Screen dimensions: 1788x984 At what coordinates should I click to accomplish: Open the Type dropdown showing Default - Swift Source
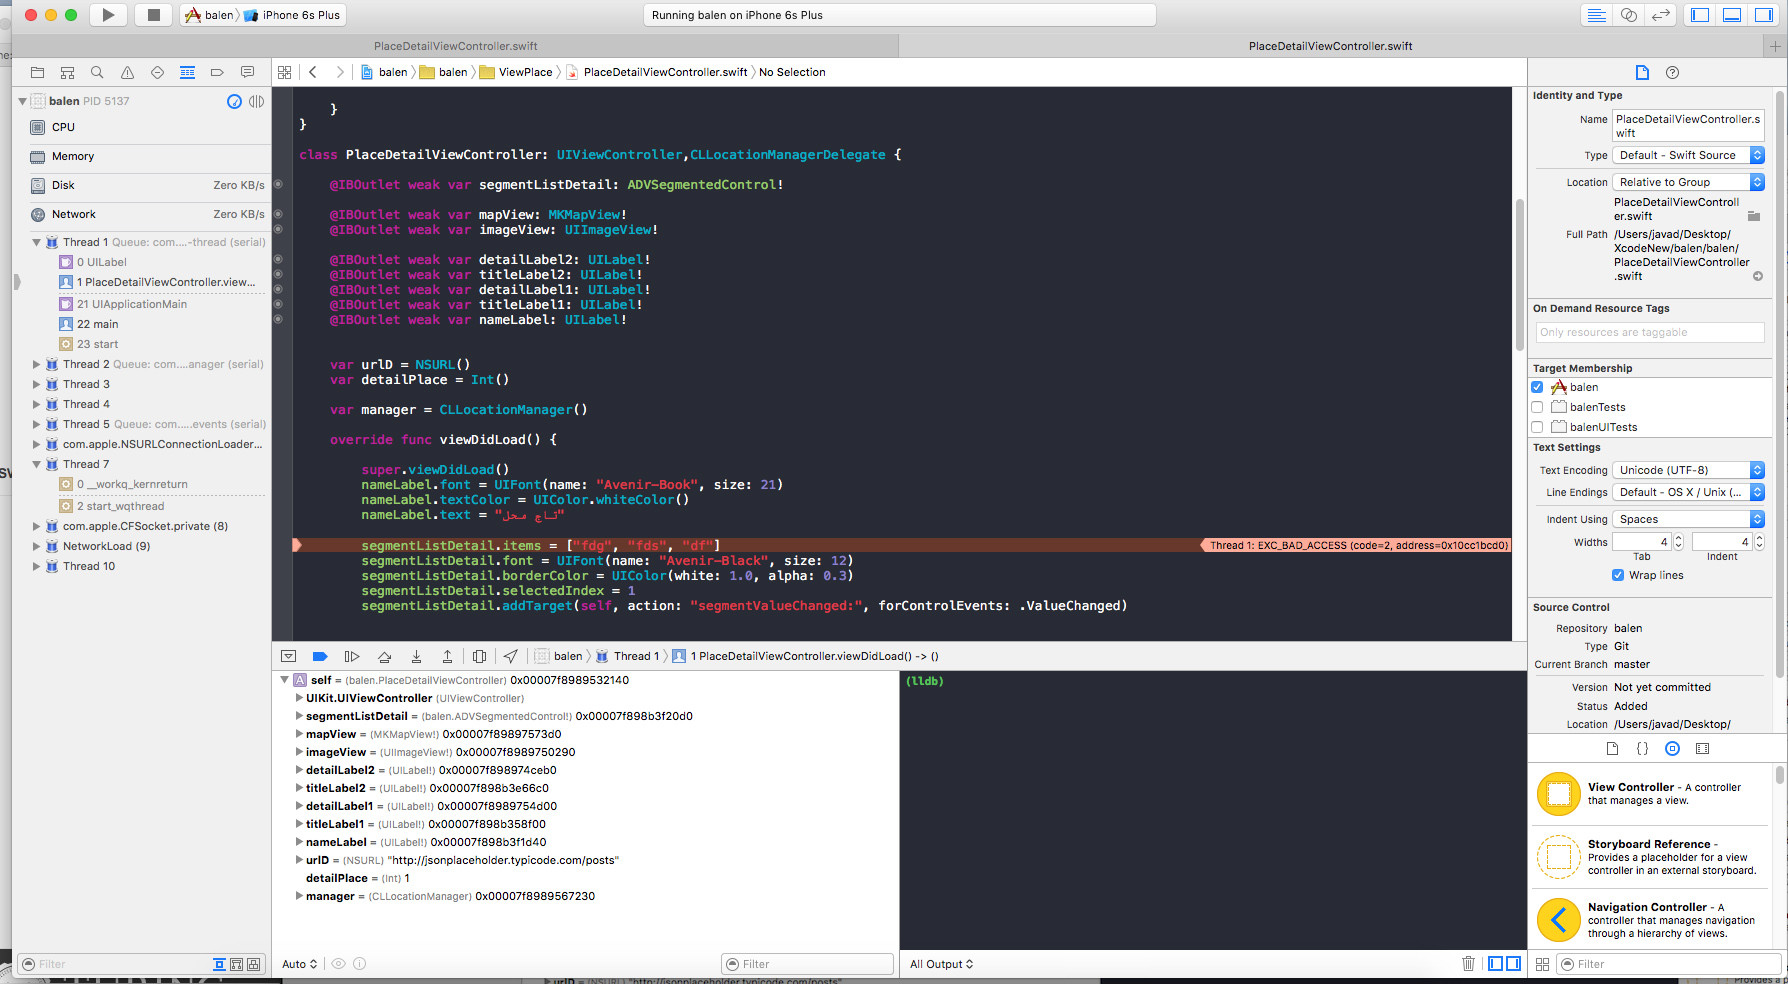(x=1687, y=155)
